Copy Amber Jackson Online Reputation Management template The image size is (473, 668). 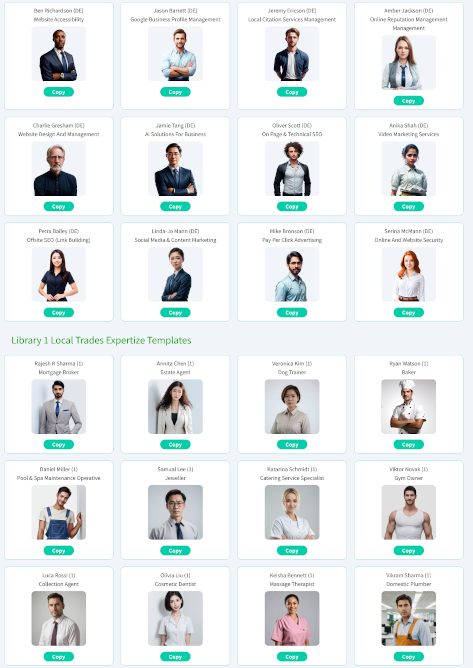pyautogui.click(x=409, y=101)
